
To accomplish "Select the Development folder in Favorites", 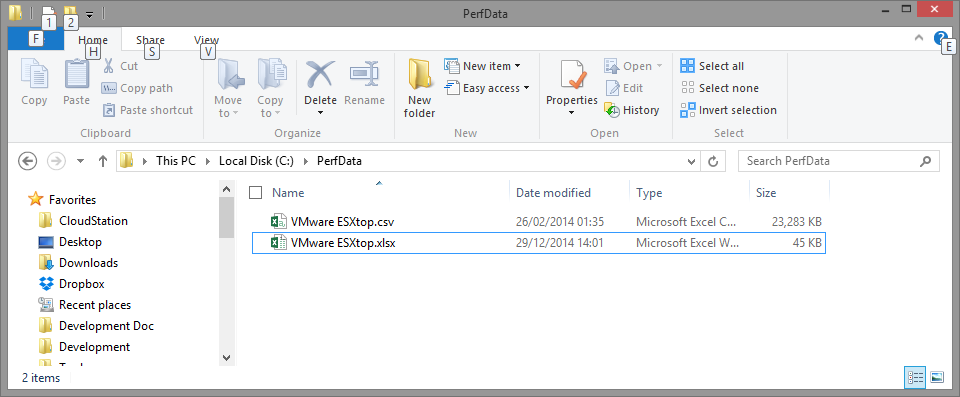I will (x=83, y=347).
